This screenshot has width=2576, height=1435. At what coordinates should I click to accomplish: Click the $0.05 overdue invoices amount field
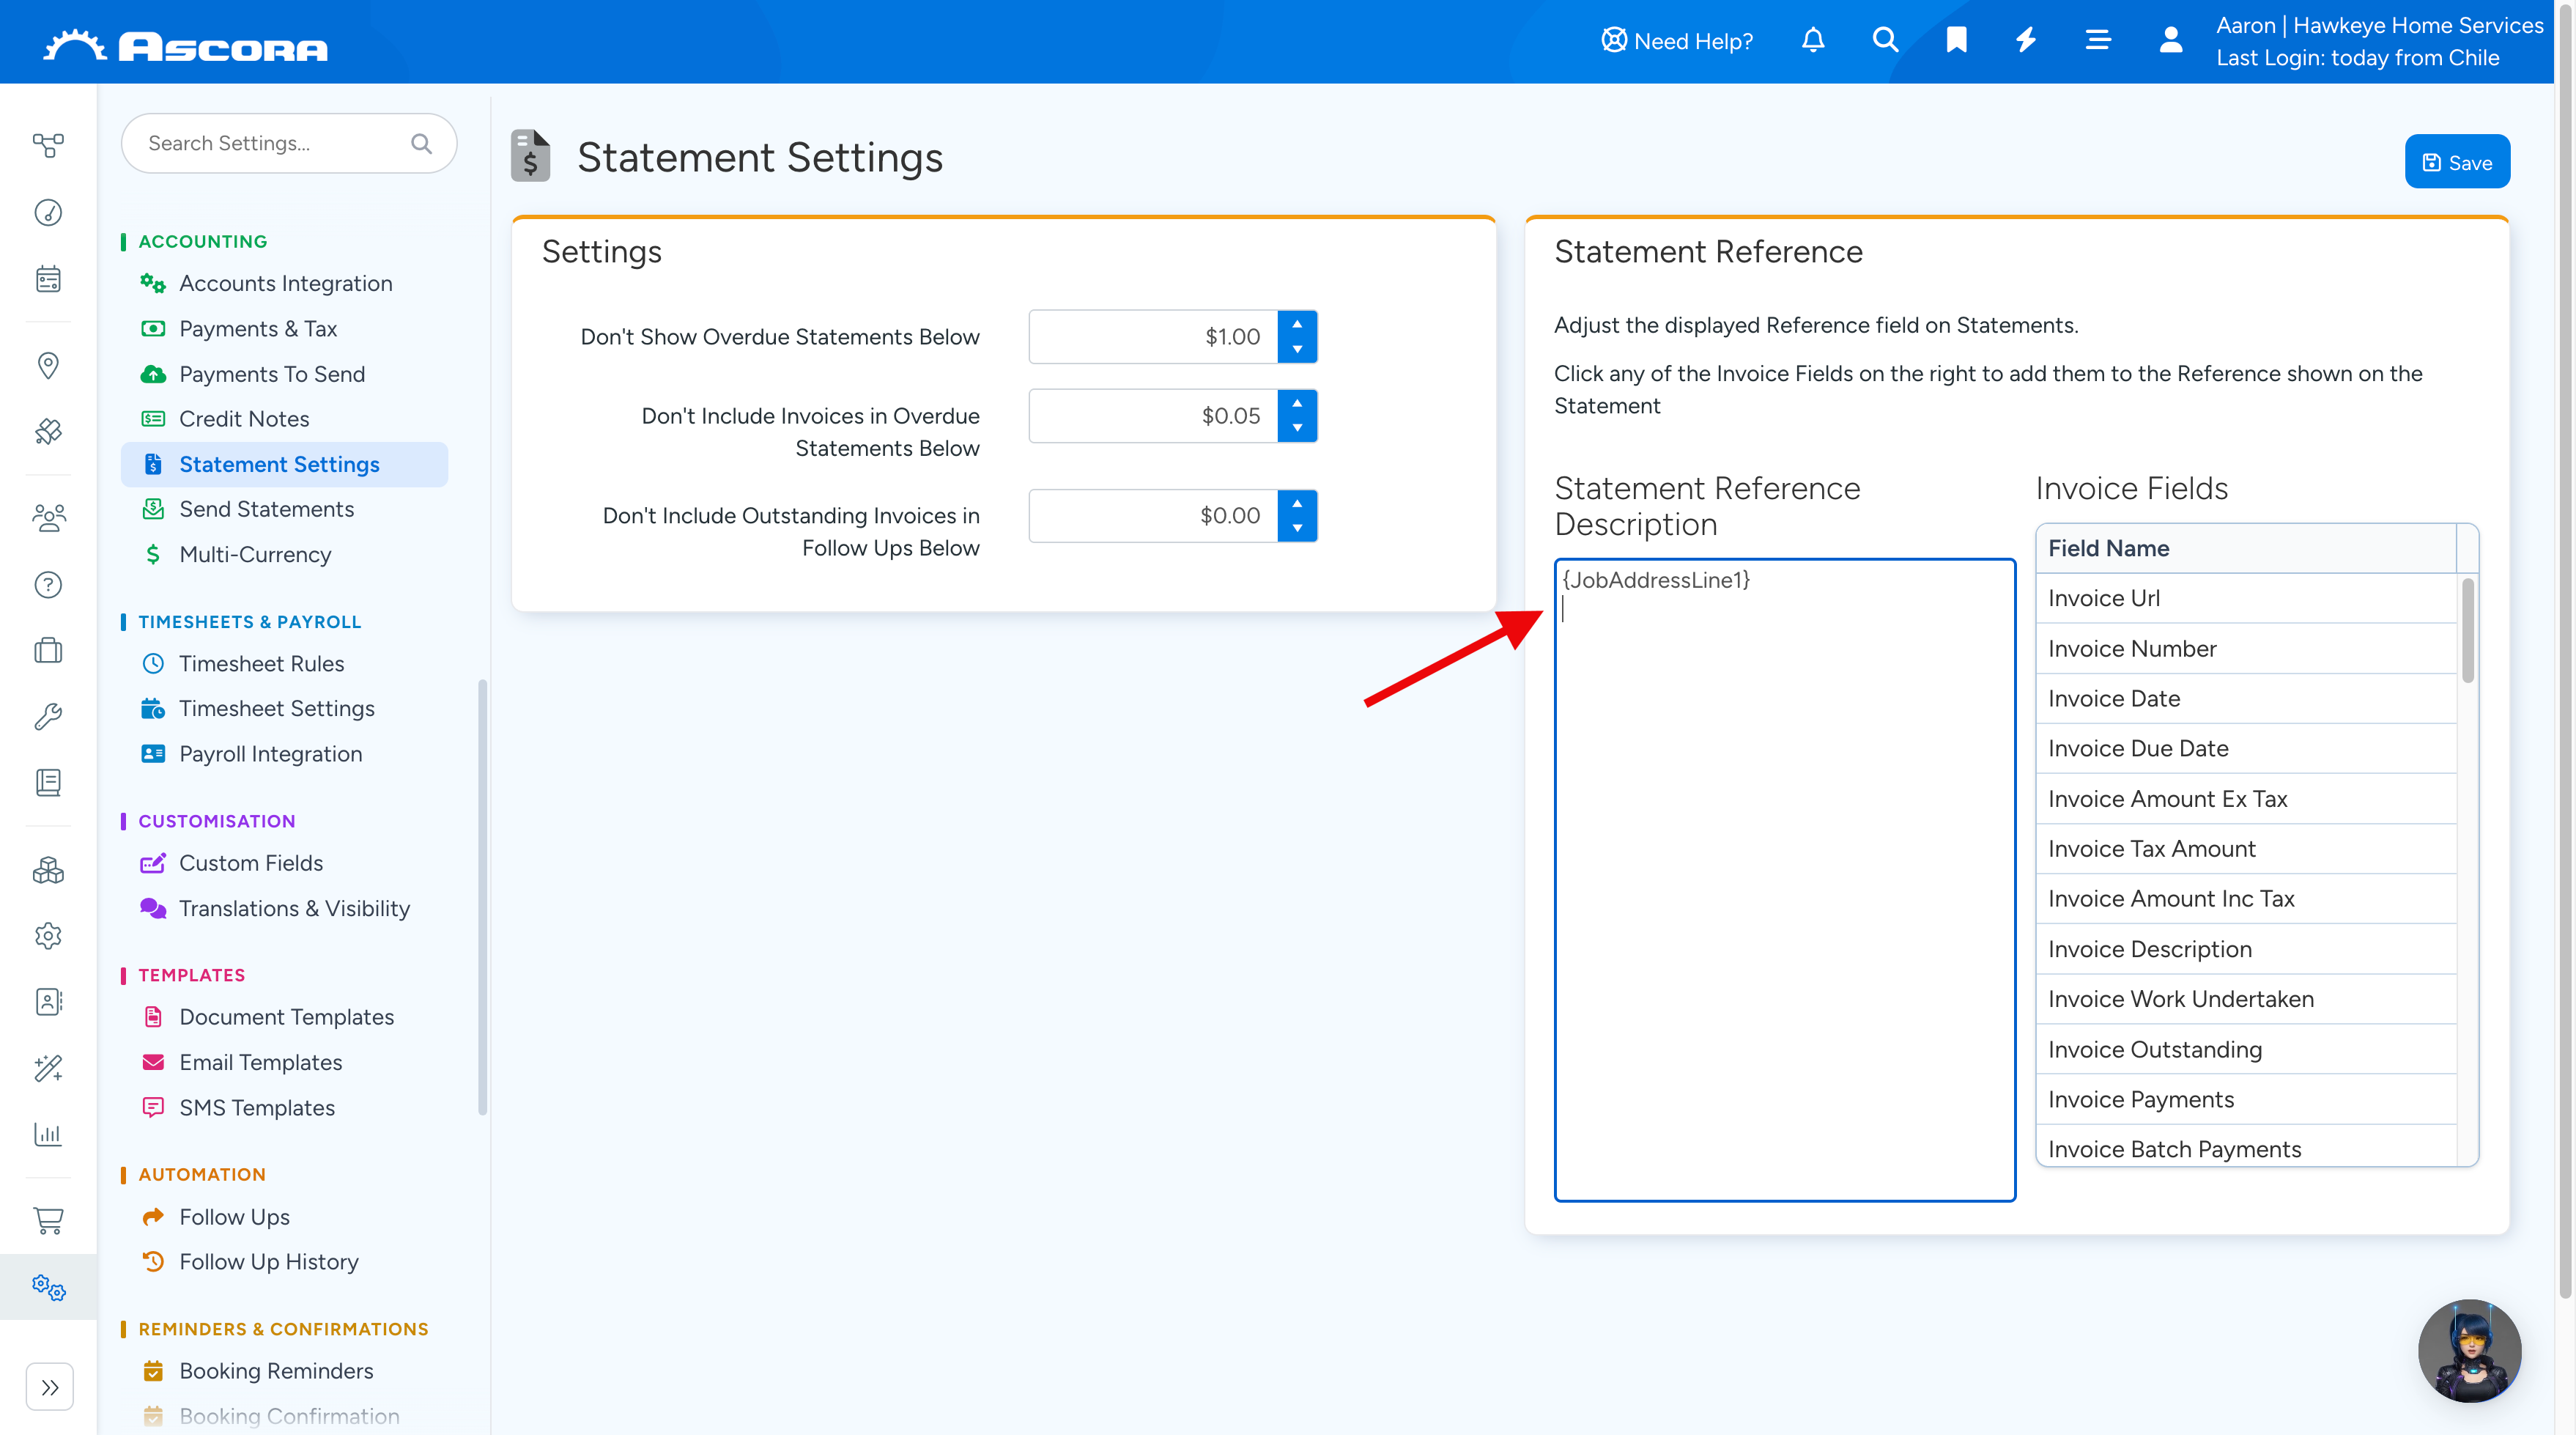click(x=1153, y=416)
